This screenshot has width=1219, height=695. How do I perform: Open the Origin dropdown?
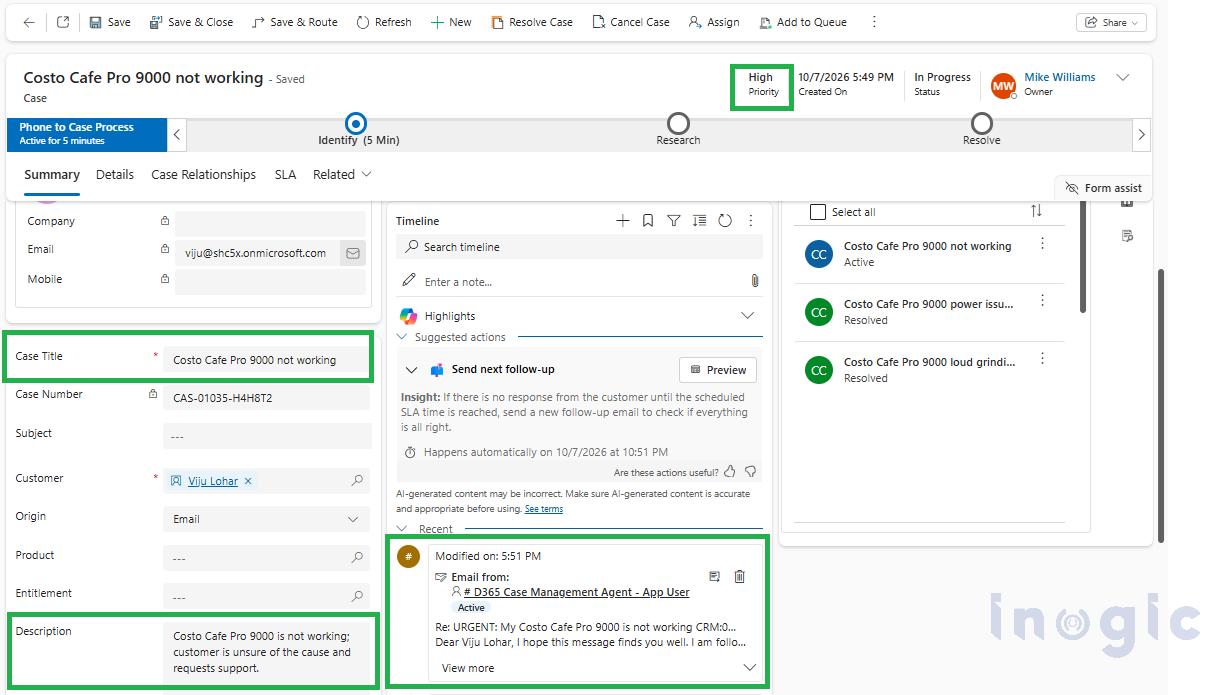[267, 519]
